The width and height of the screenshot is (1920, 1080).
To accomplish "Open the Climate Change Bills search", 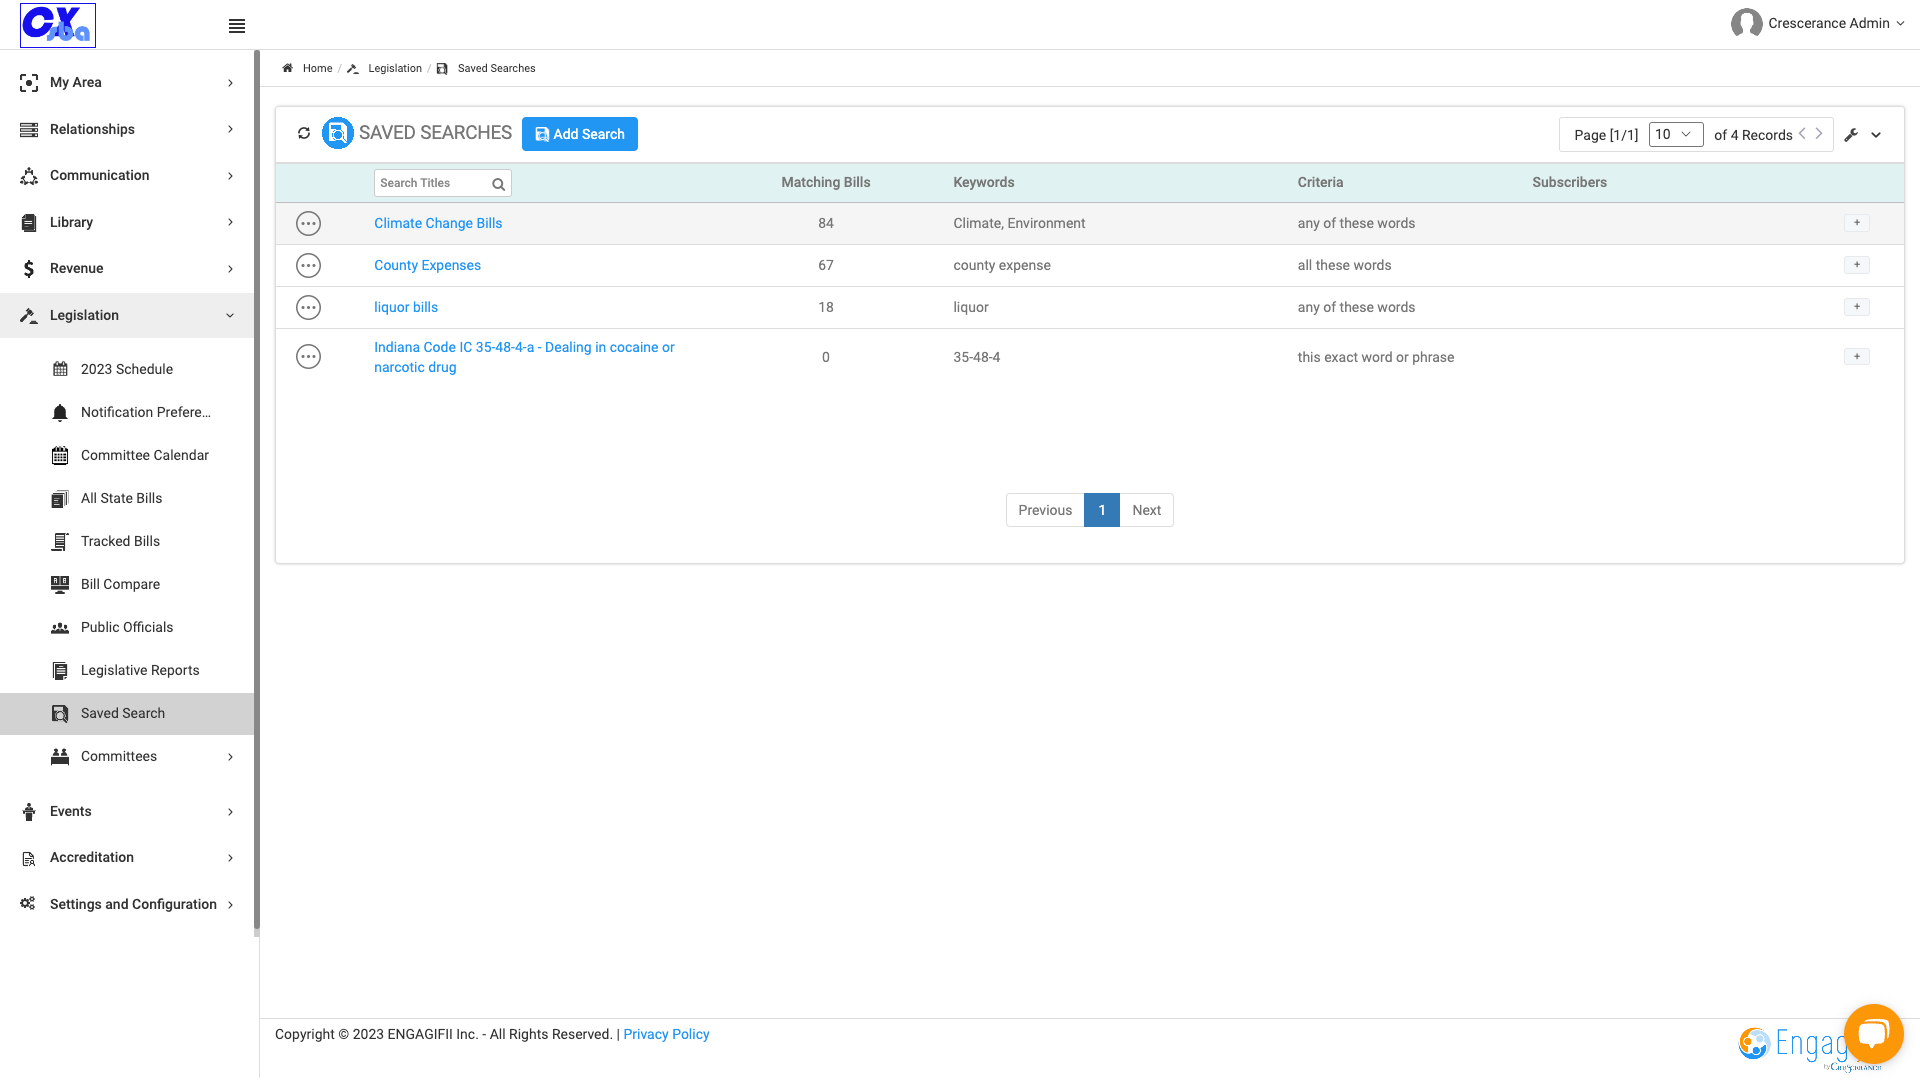I will [x=438, y=223].
